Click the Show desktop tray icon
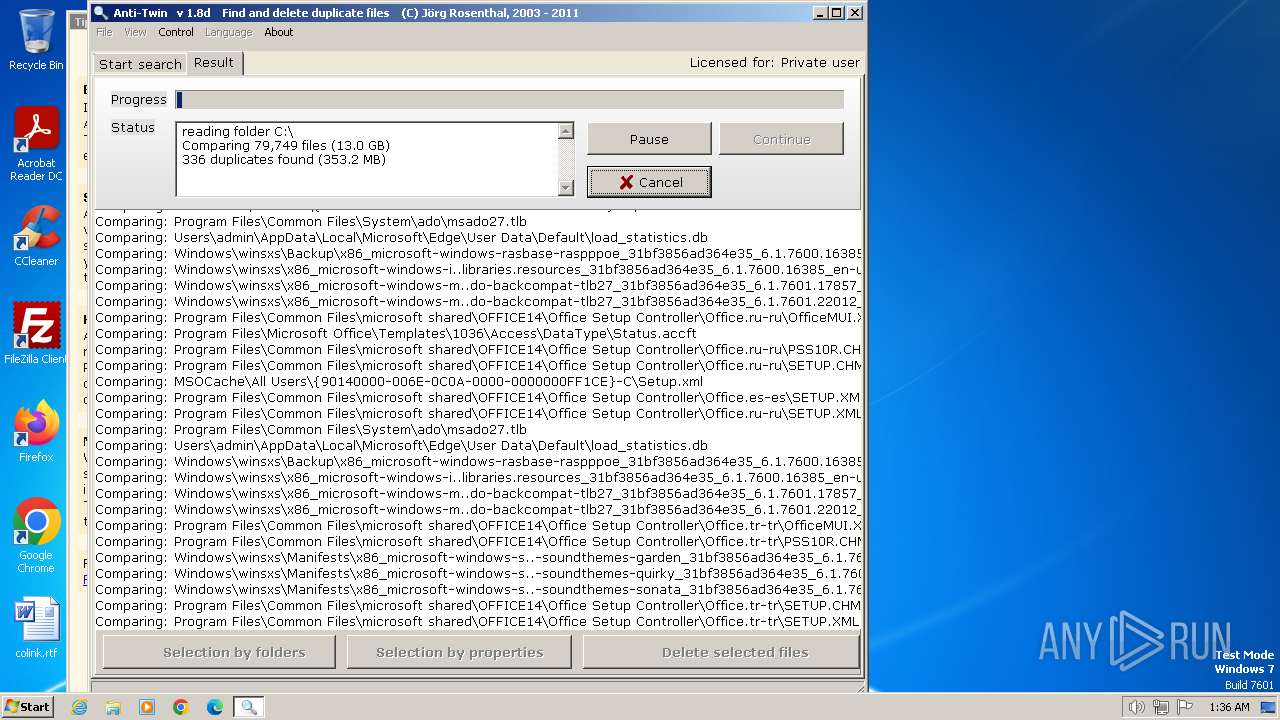This screenshot has height=720, width=1280. coord(1268,707)
